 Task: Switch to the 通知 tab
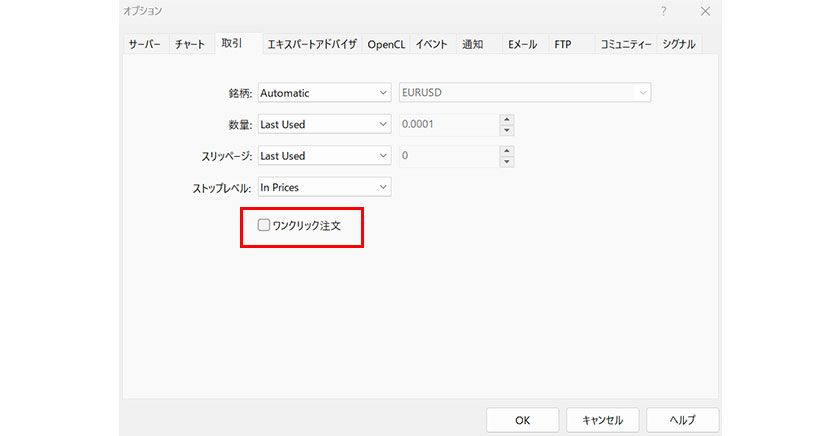pyautogui.click(x=473, y=45)
